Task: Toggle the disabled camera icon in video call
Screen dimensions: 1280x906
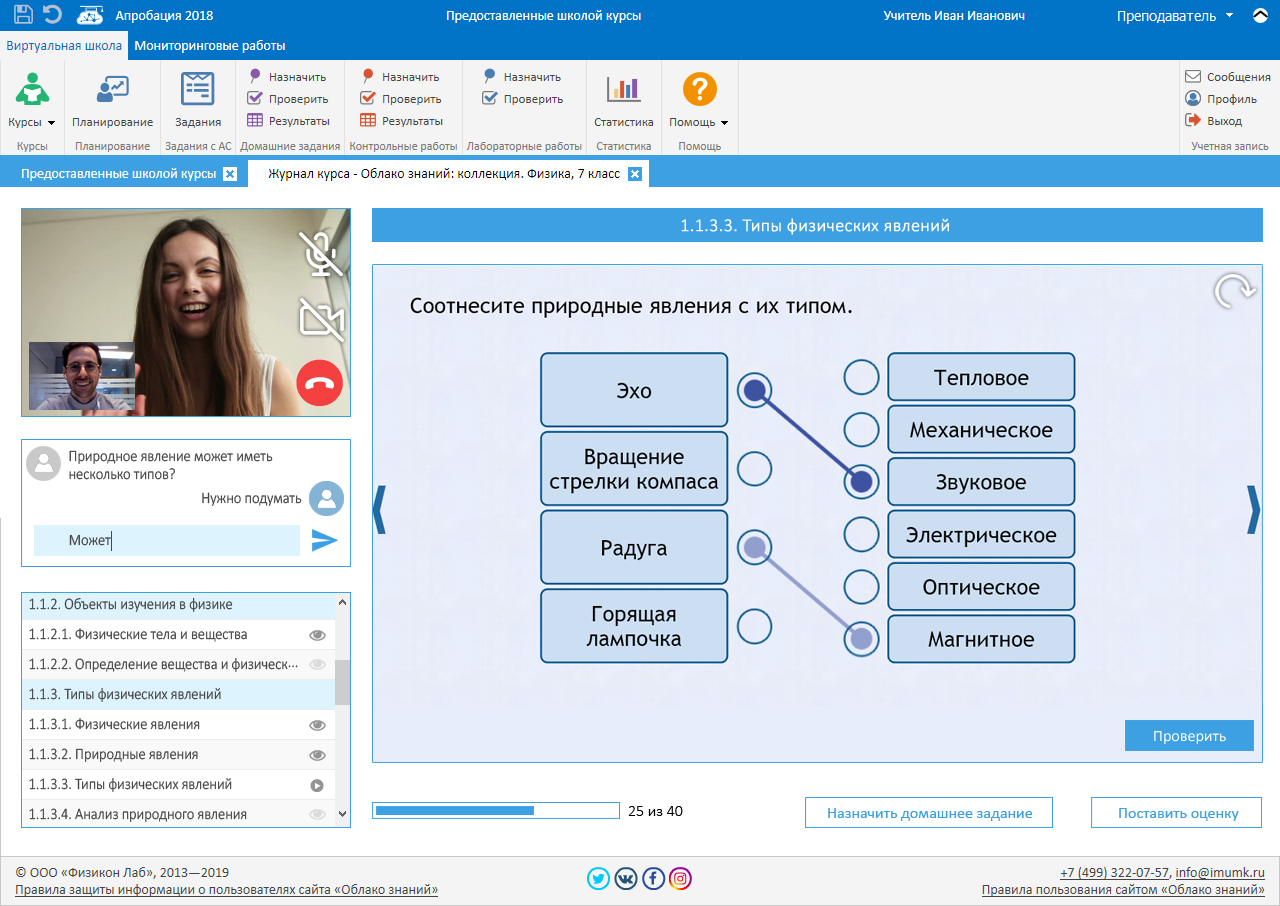Action: pyautogui.click(x=321, y=319)
